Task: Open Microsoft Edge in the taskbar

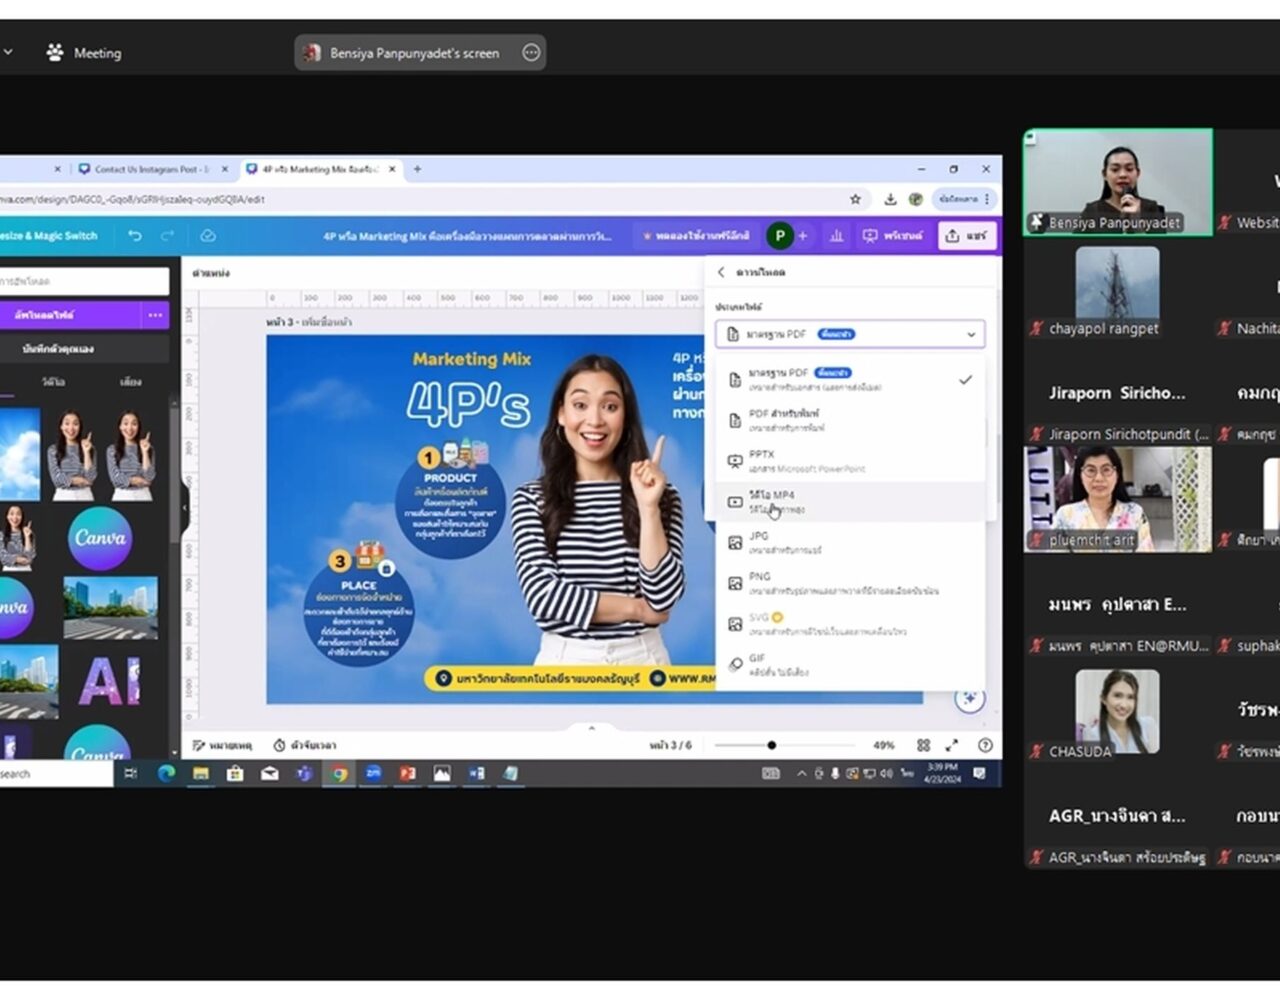Action: [166, 773]
